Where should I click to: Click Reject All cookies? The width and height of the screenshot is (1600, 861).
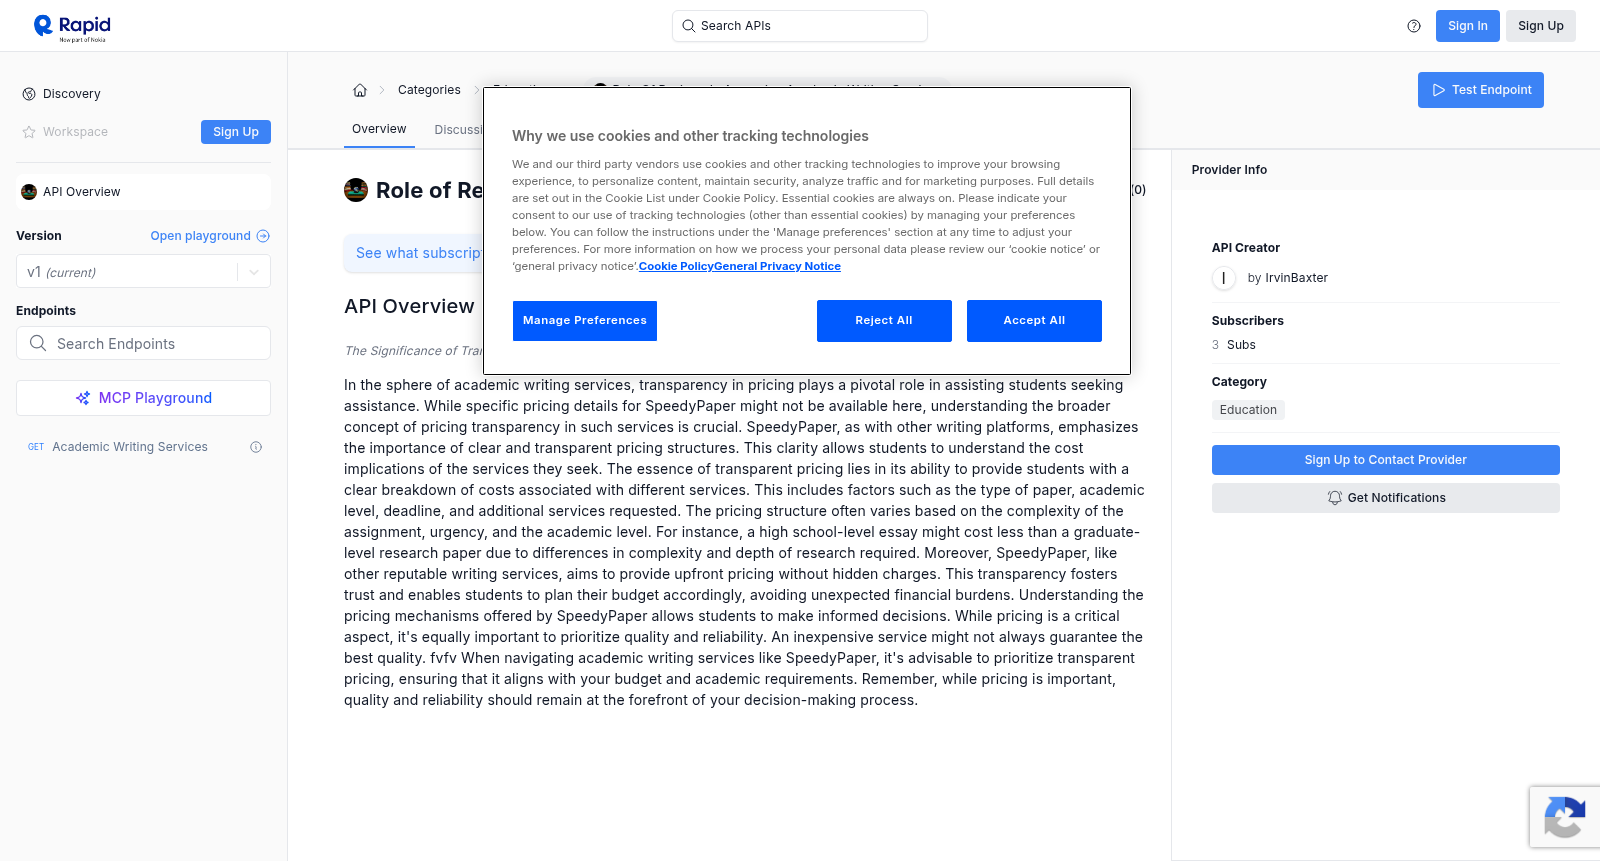[x=884, y=321]
